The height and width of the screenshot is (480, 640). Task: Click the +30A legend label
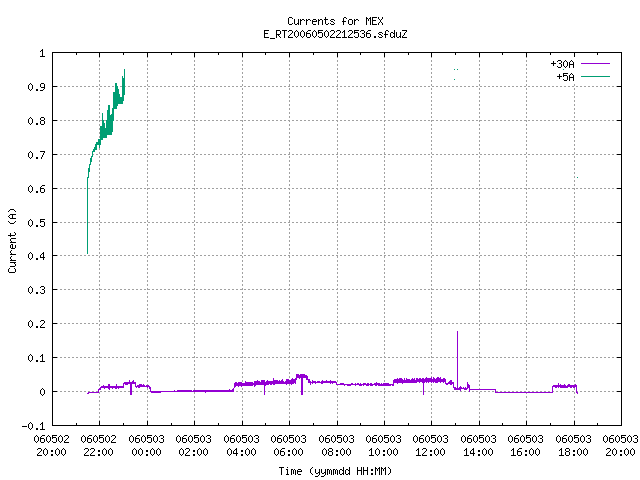click(562, 64)
